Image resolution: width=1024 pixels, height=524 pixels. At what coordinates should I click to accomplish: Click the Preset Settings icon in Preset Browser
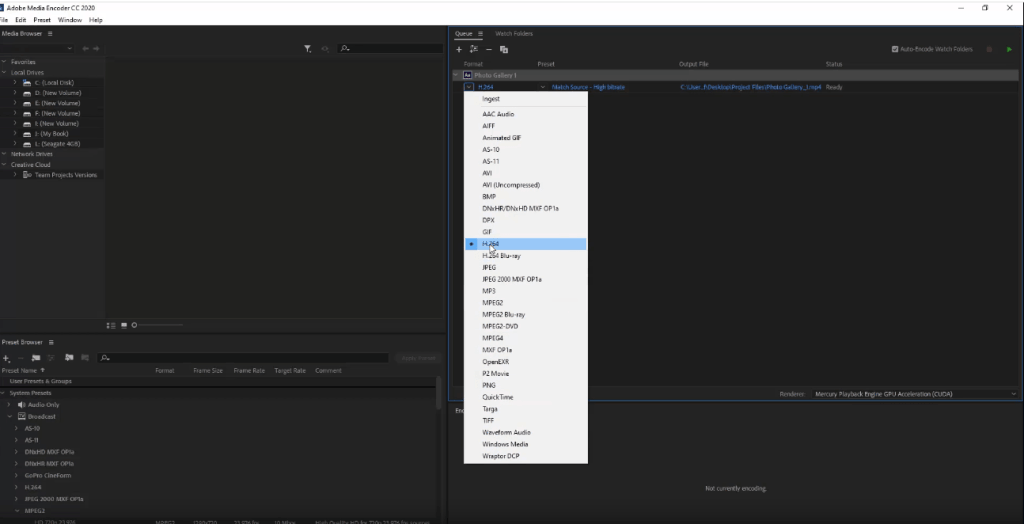(51, 357)
